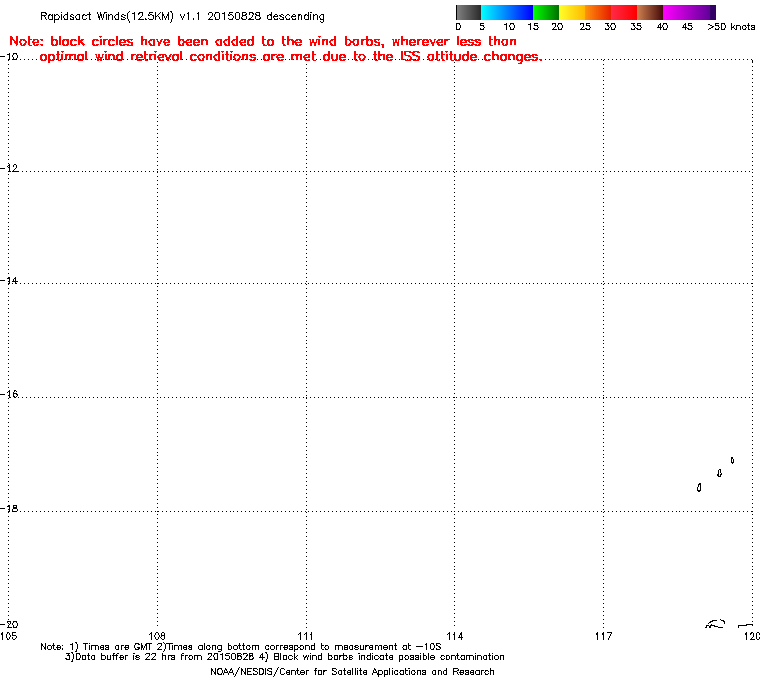Click the orange 25-30 knots color segment
The image size is (760, 688).
click(x=598, y=12)
